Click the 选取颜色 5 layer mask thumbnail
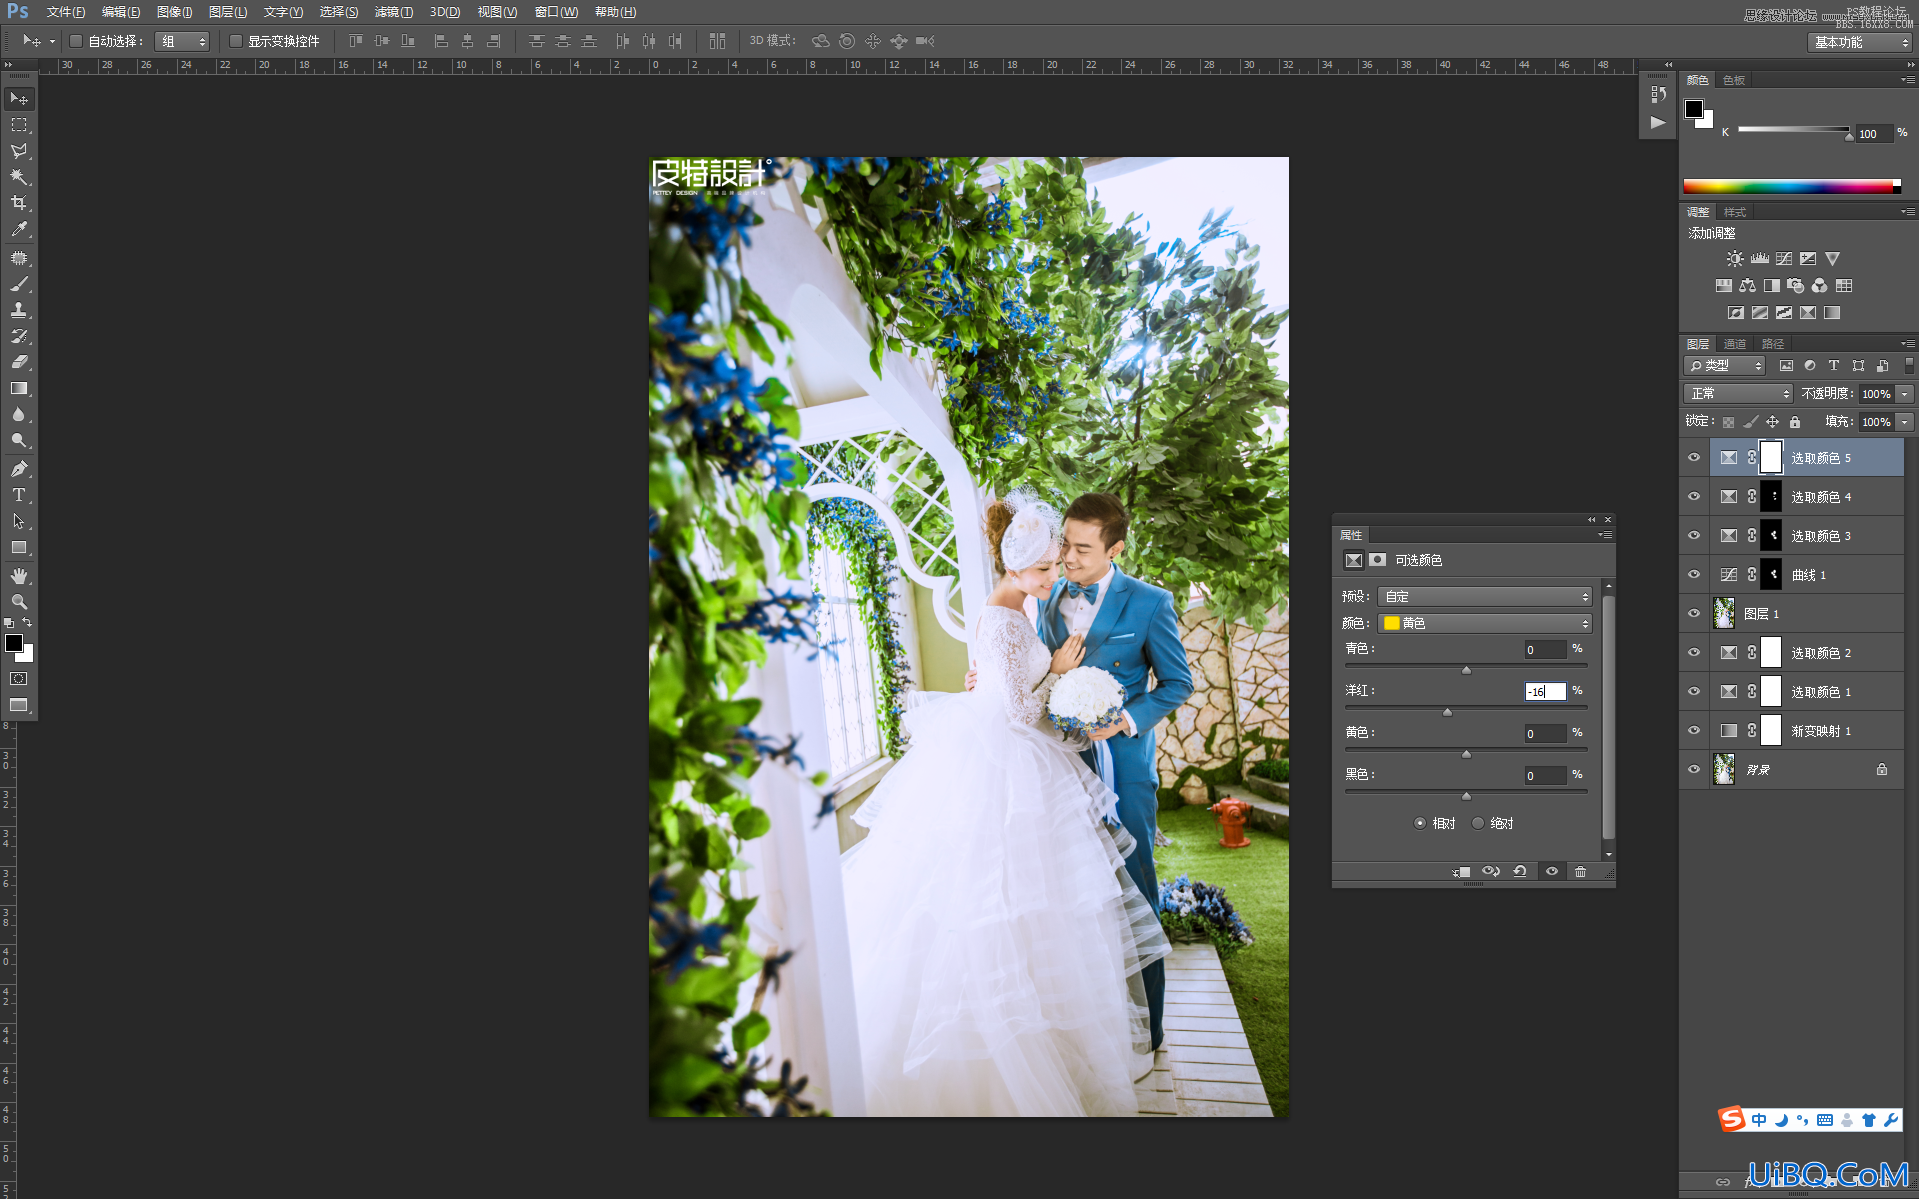1919x1199 pixels. [x=1770, y=458]
